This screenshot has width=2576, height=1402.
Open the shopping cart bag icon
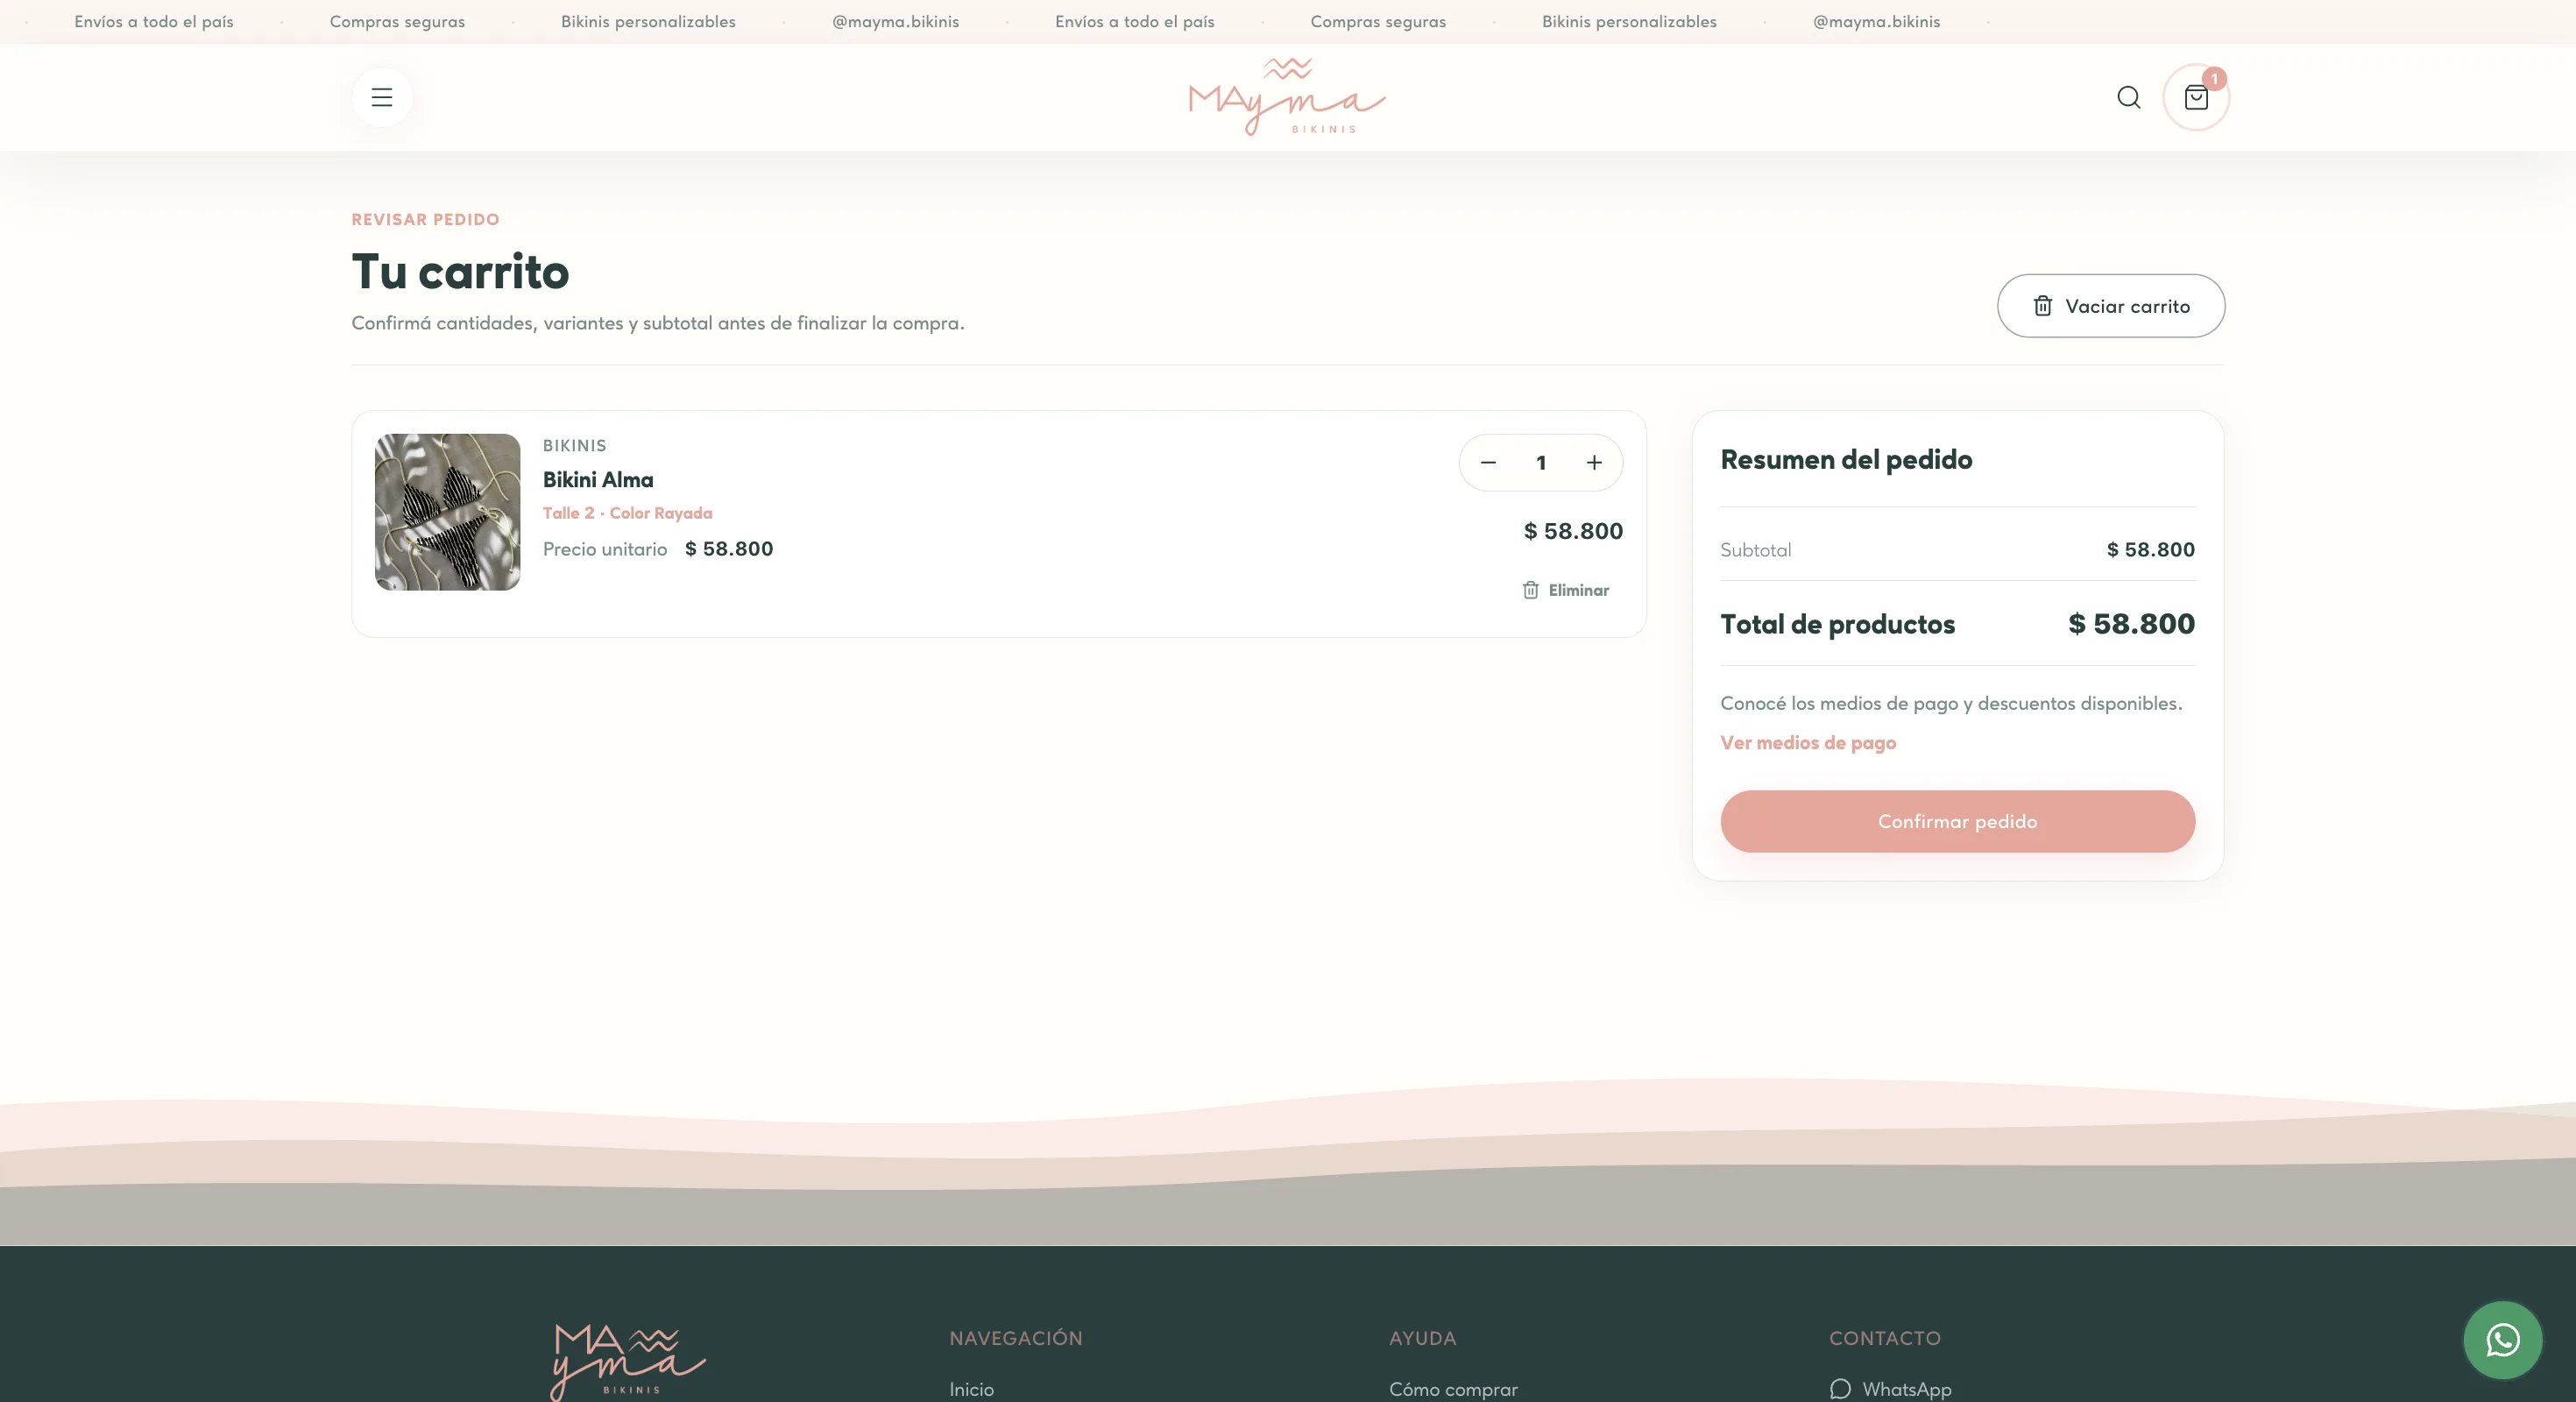(2196, 97)
